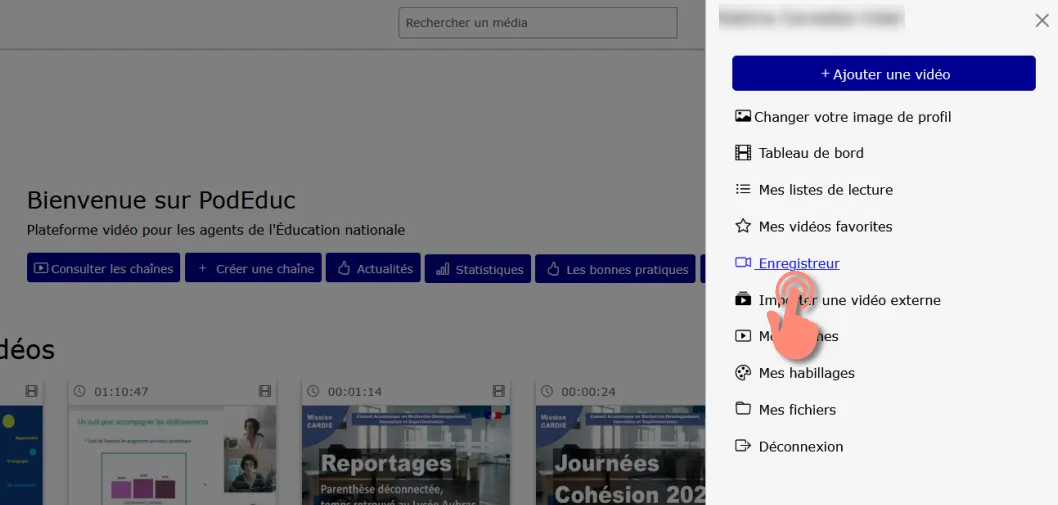Click the profile image picture icon
Image resolution: width=1058 pixels, height=505 pixels.
(743, 116)
